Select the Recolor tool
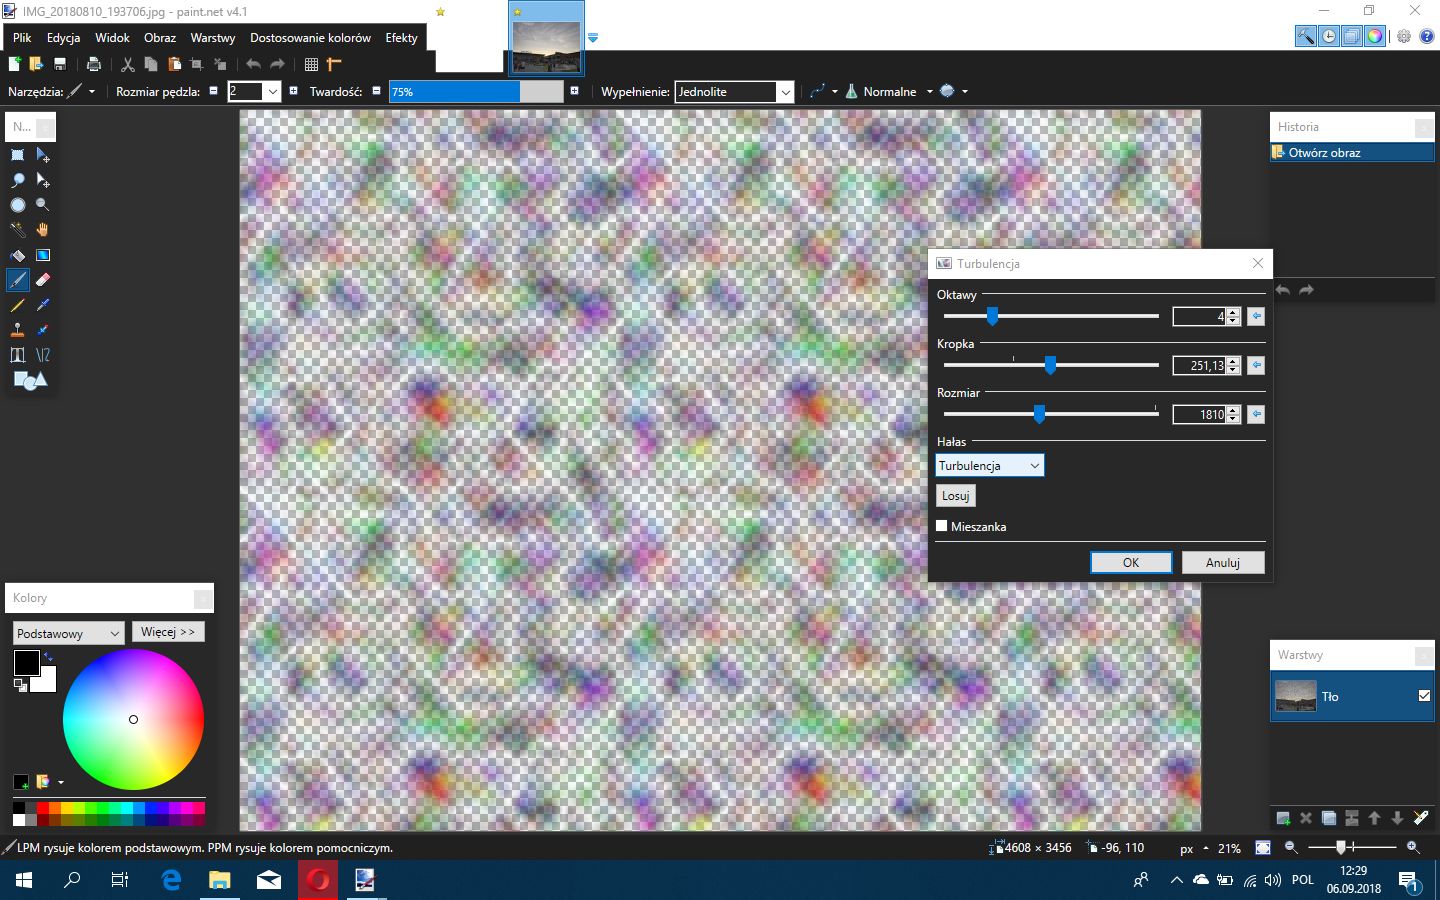This screenshot has width=1440, height=900. pyautogui.click(x=43, y=330)
